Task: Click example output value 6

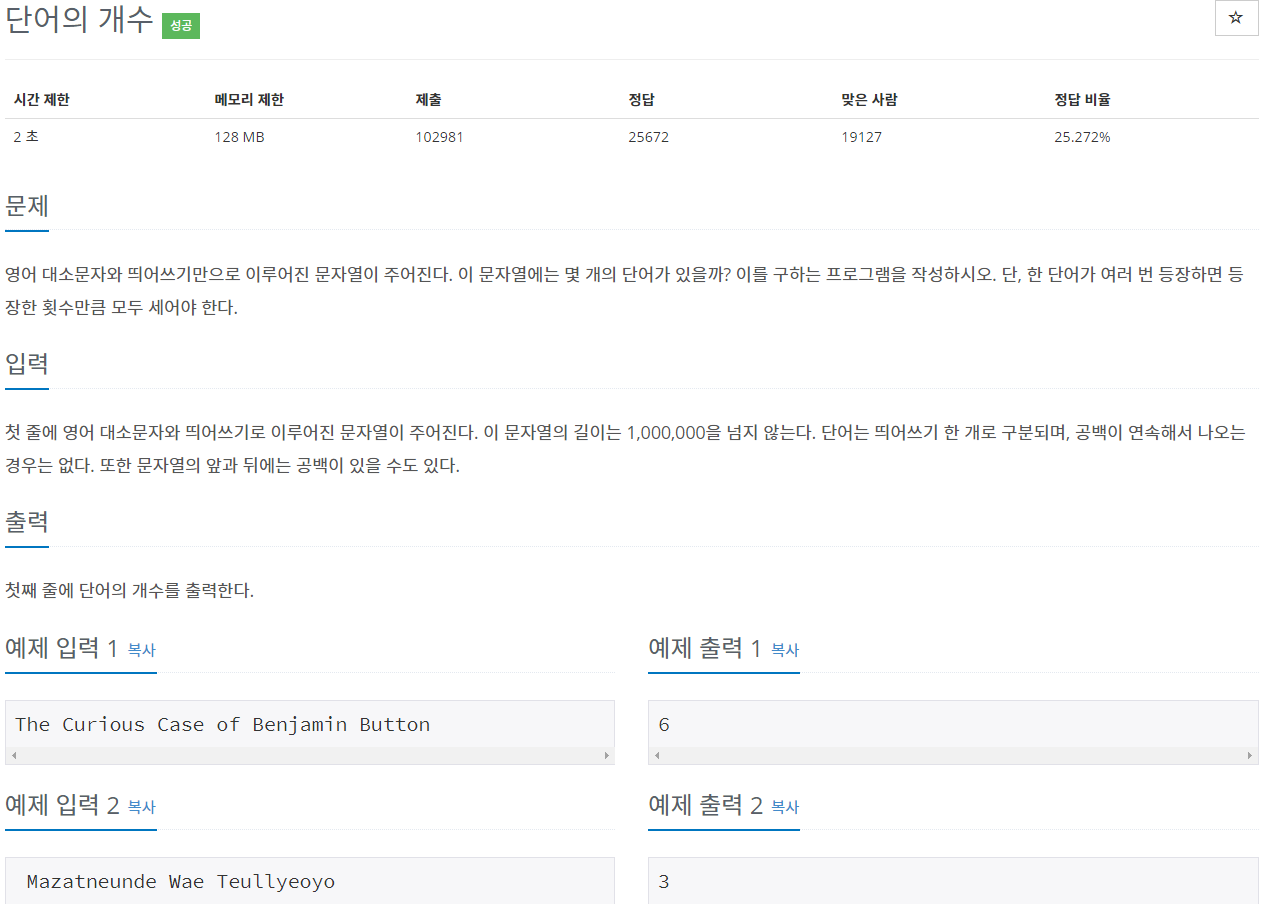Action: (x=664, y=725)
